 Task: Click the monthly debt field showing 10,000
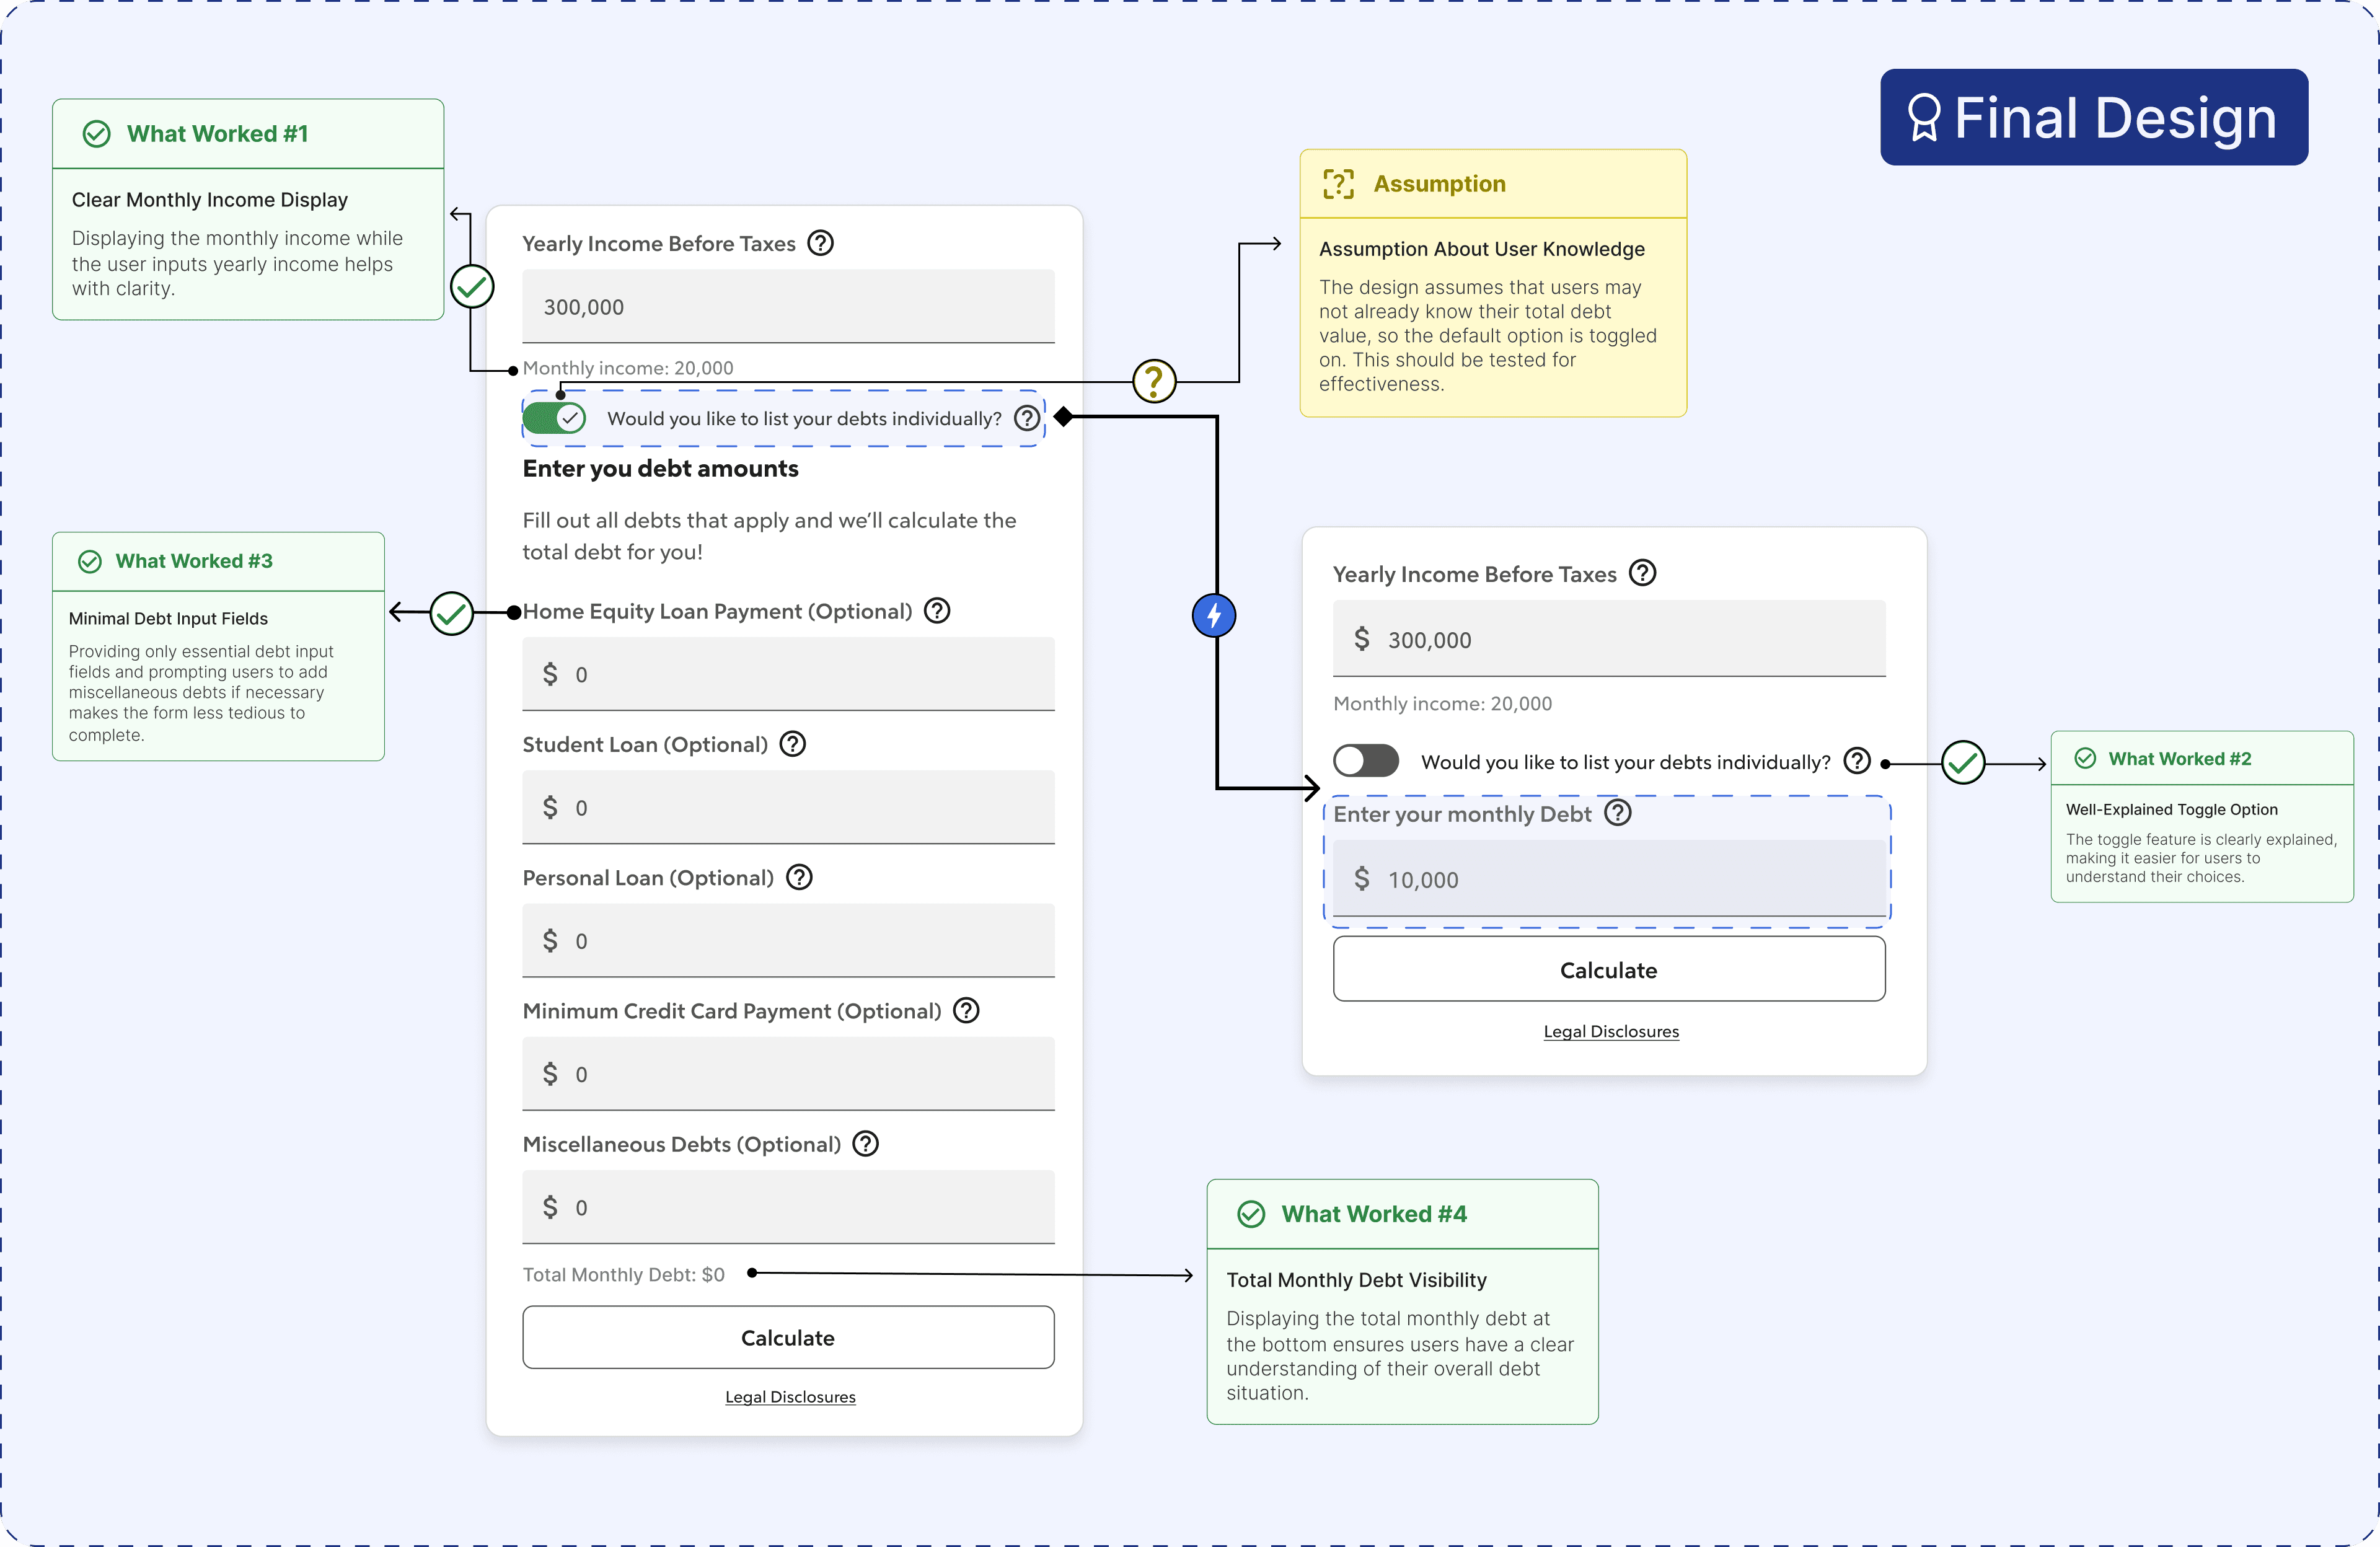click(1608, 879)
